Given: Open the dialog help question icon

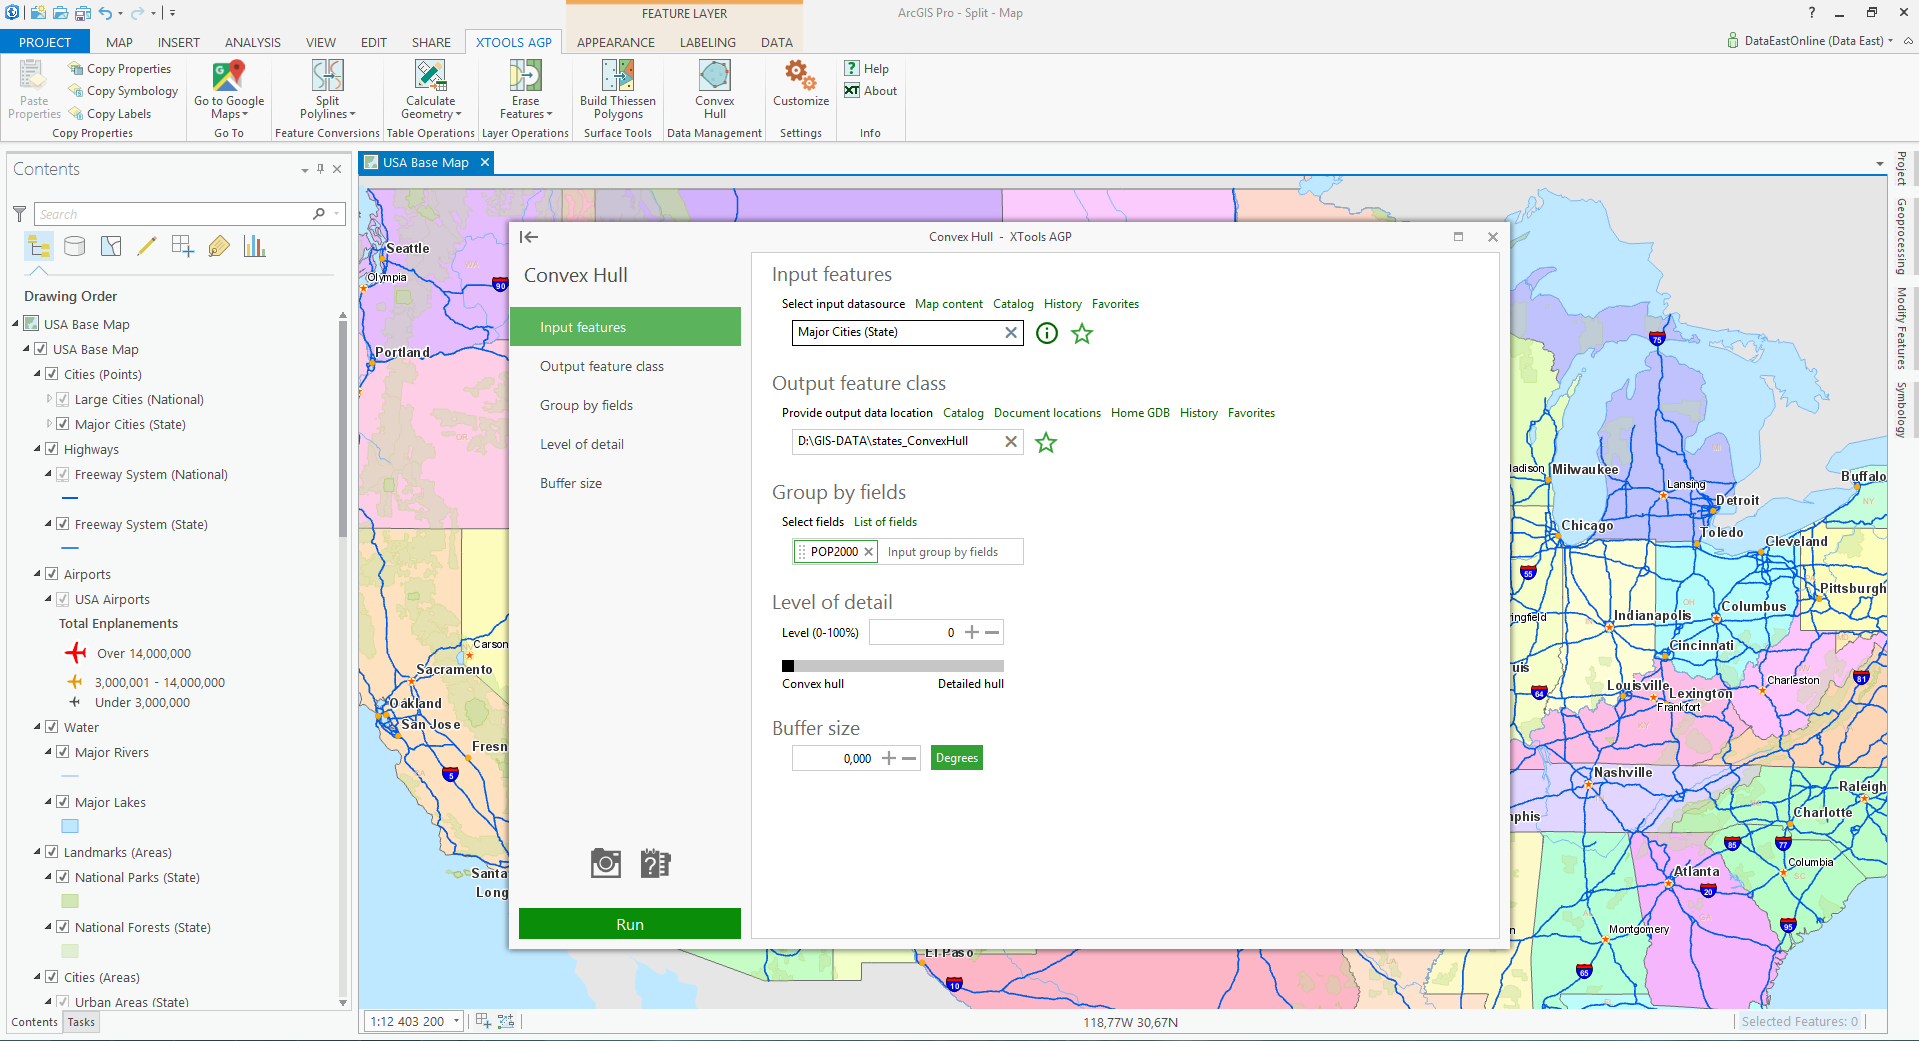Looking at the screenshot, I should point(655,863).
